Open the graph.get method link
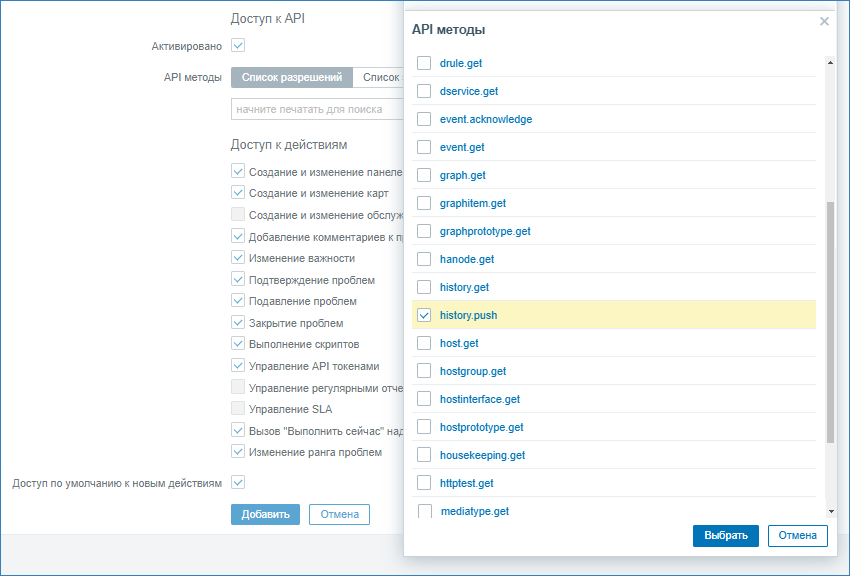 [462, 175]
